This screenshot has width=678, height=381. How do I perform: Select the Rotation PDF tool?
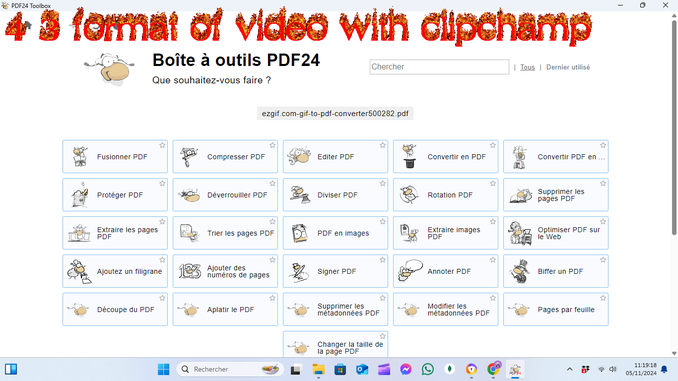[445, 195]
